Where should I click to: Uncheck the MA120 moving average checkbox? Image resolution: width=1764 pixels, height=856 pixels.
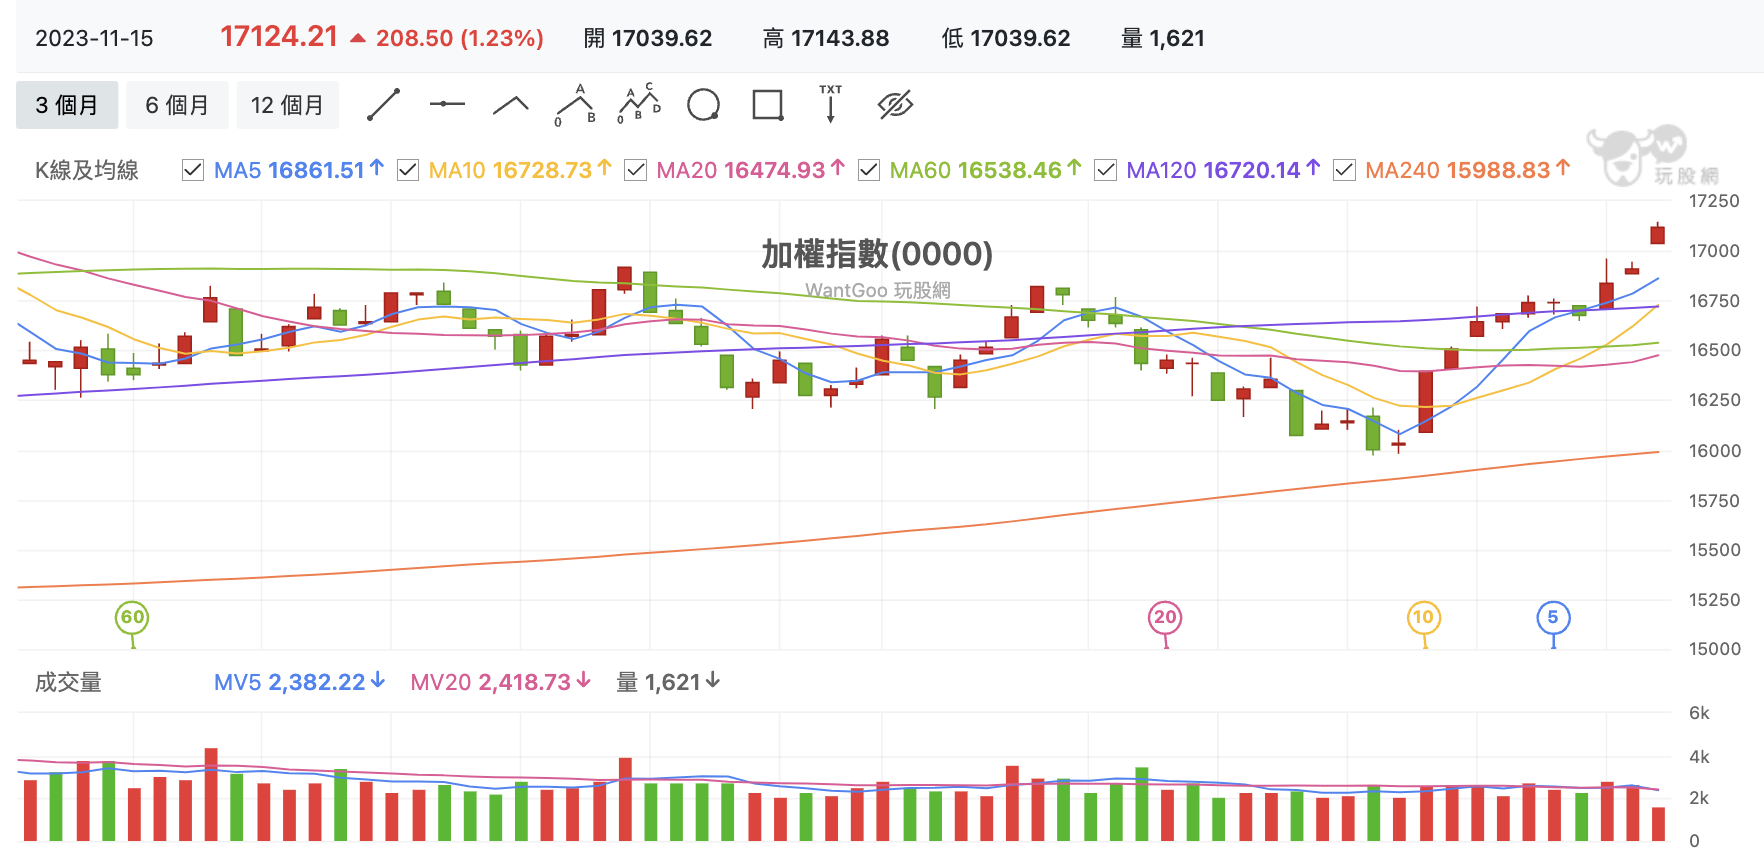[1105, 170]
